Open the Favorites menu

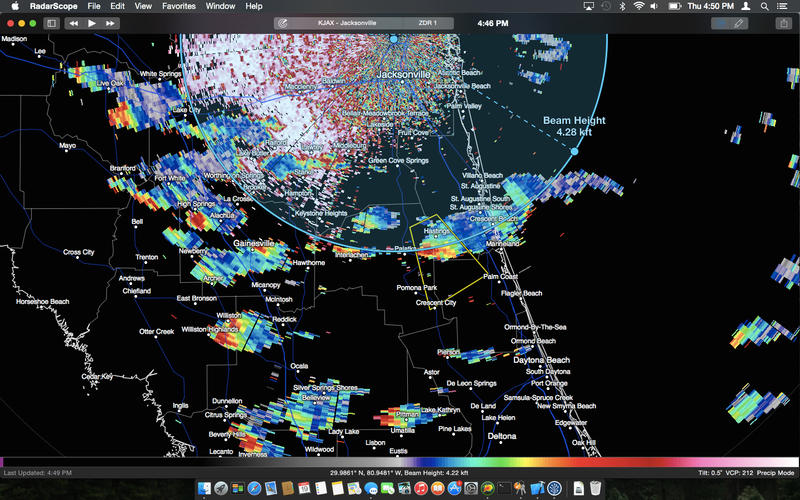(x=179, y=6)
